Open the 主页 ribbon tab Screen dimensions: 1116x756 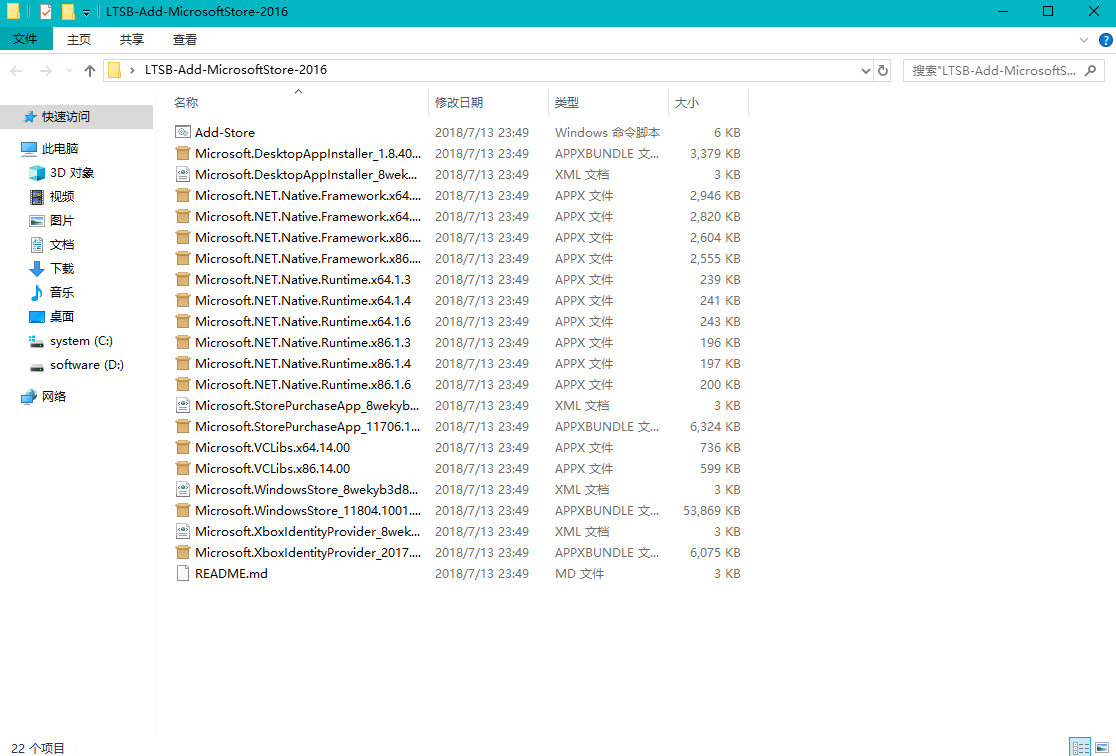pos(79,39)
